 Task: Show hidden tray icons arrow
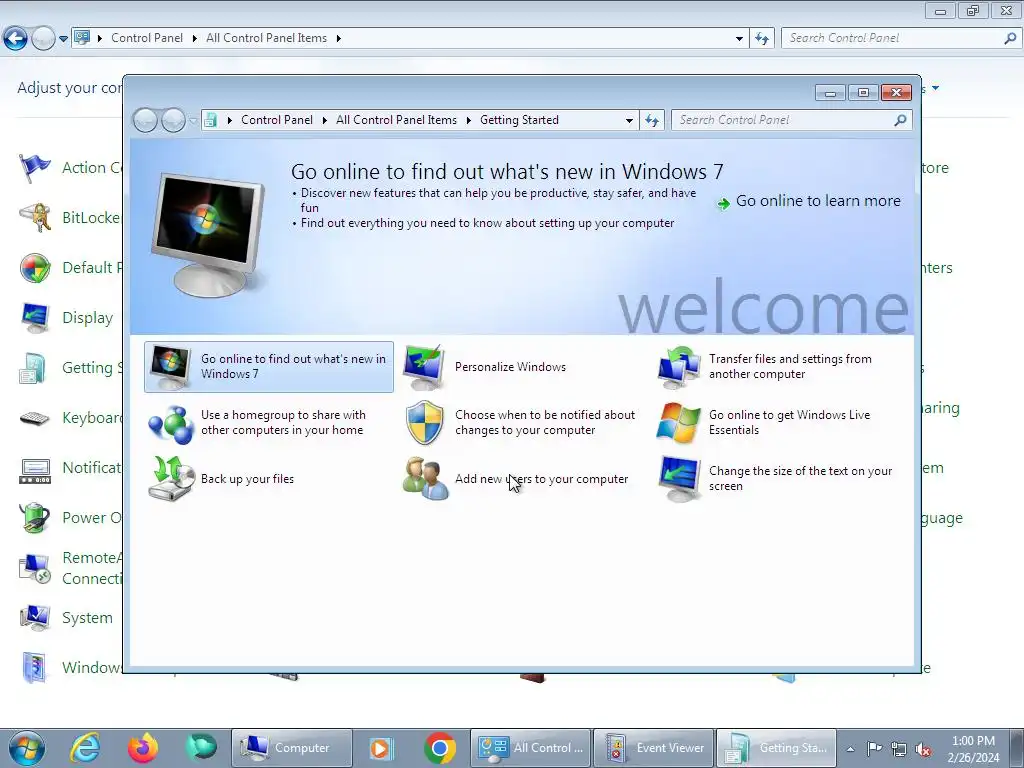pyautogui.click(x=850, y=749)
